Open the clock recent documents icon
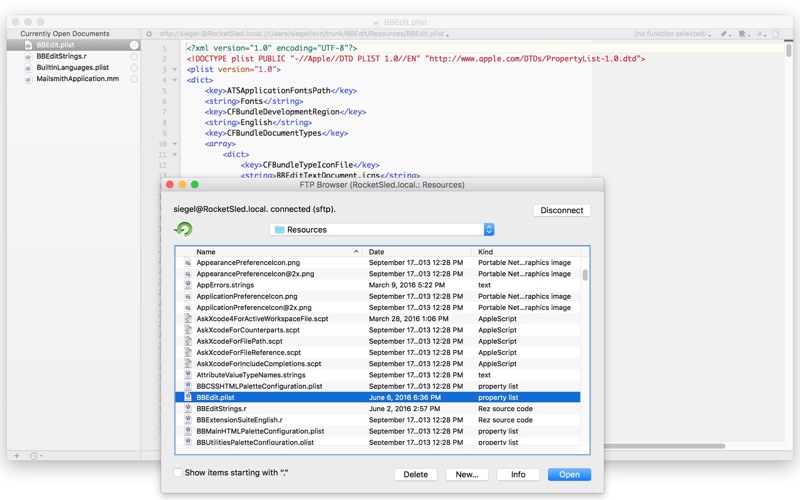800x500 pixels. tap(35, 456)
